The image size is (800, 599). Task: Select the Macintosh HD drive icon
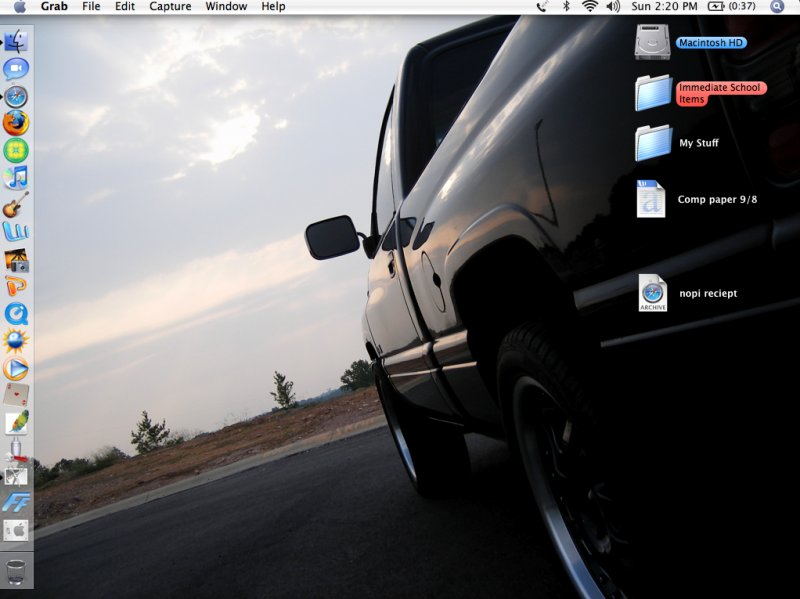[x=651, y=42]
